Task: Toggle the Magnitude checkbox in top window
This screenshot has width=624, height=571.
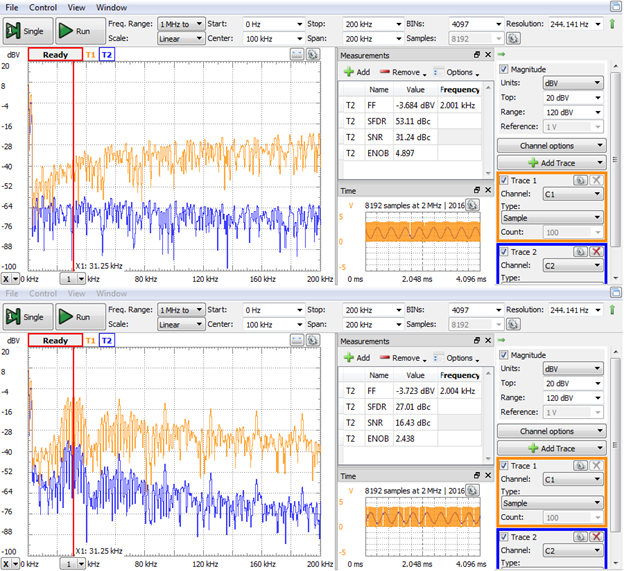Action: click(504, 69)
